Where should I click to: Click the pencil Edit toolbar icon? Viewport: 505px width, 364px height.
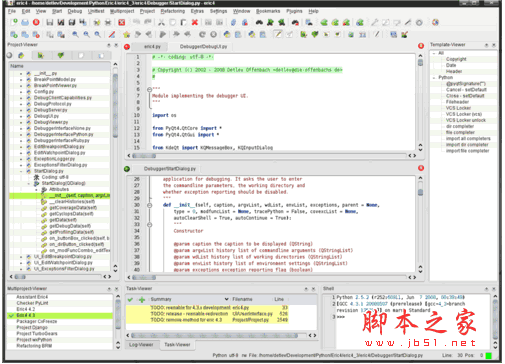(278, 34)
